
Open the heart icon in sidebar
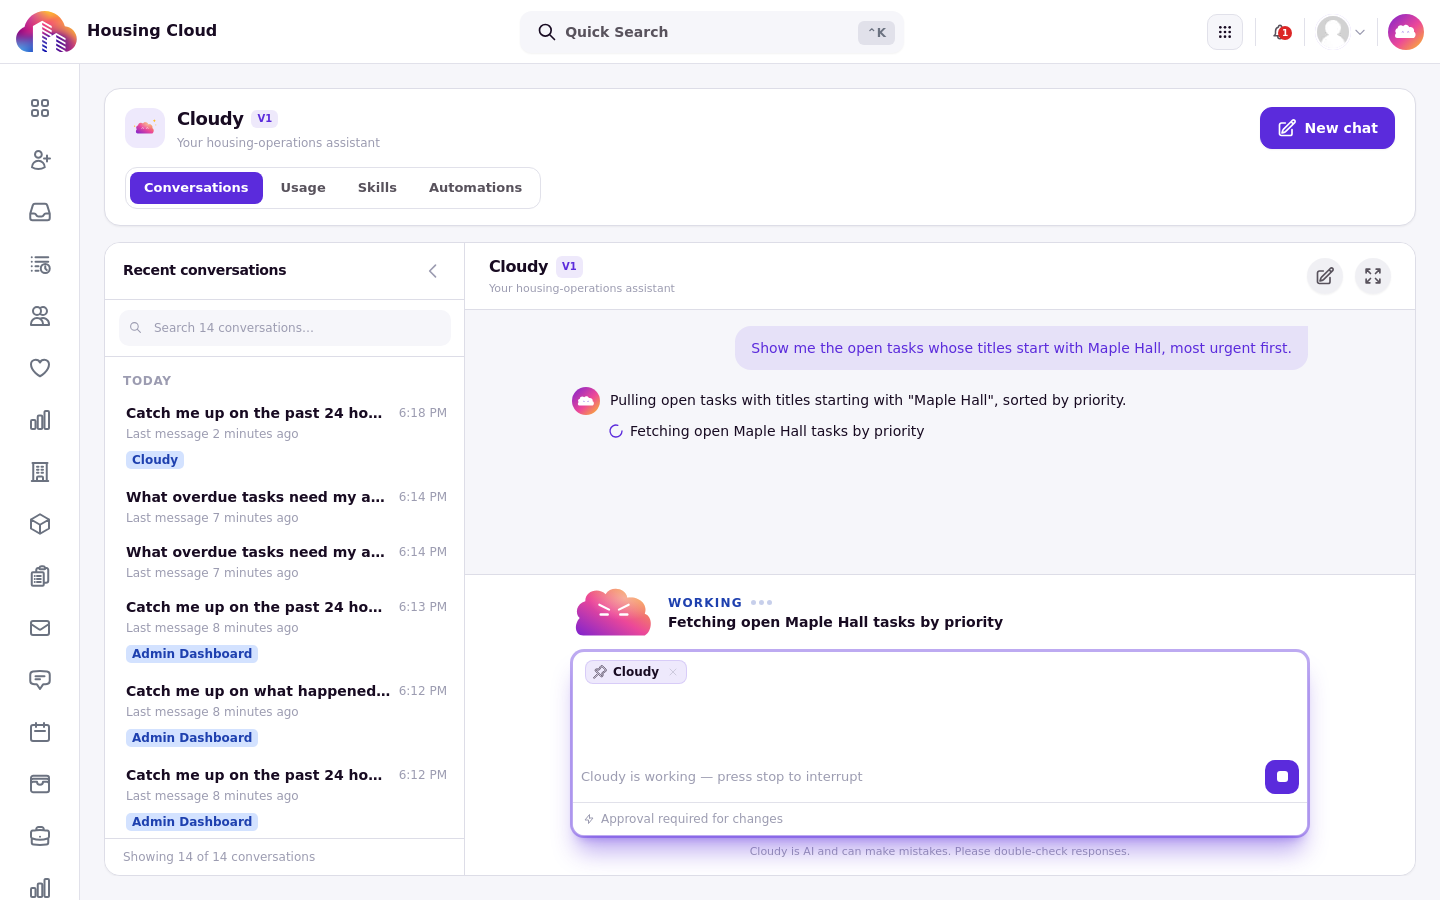click(40, 368)
